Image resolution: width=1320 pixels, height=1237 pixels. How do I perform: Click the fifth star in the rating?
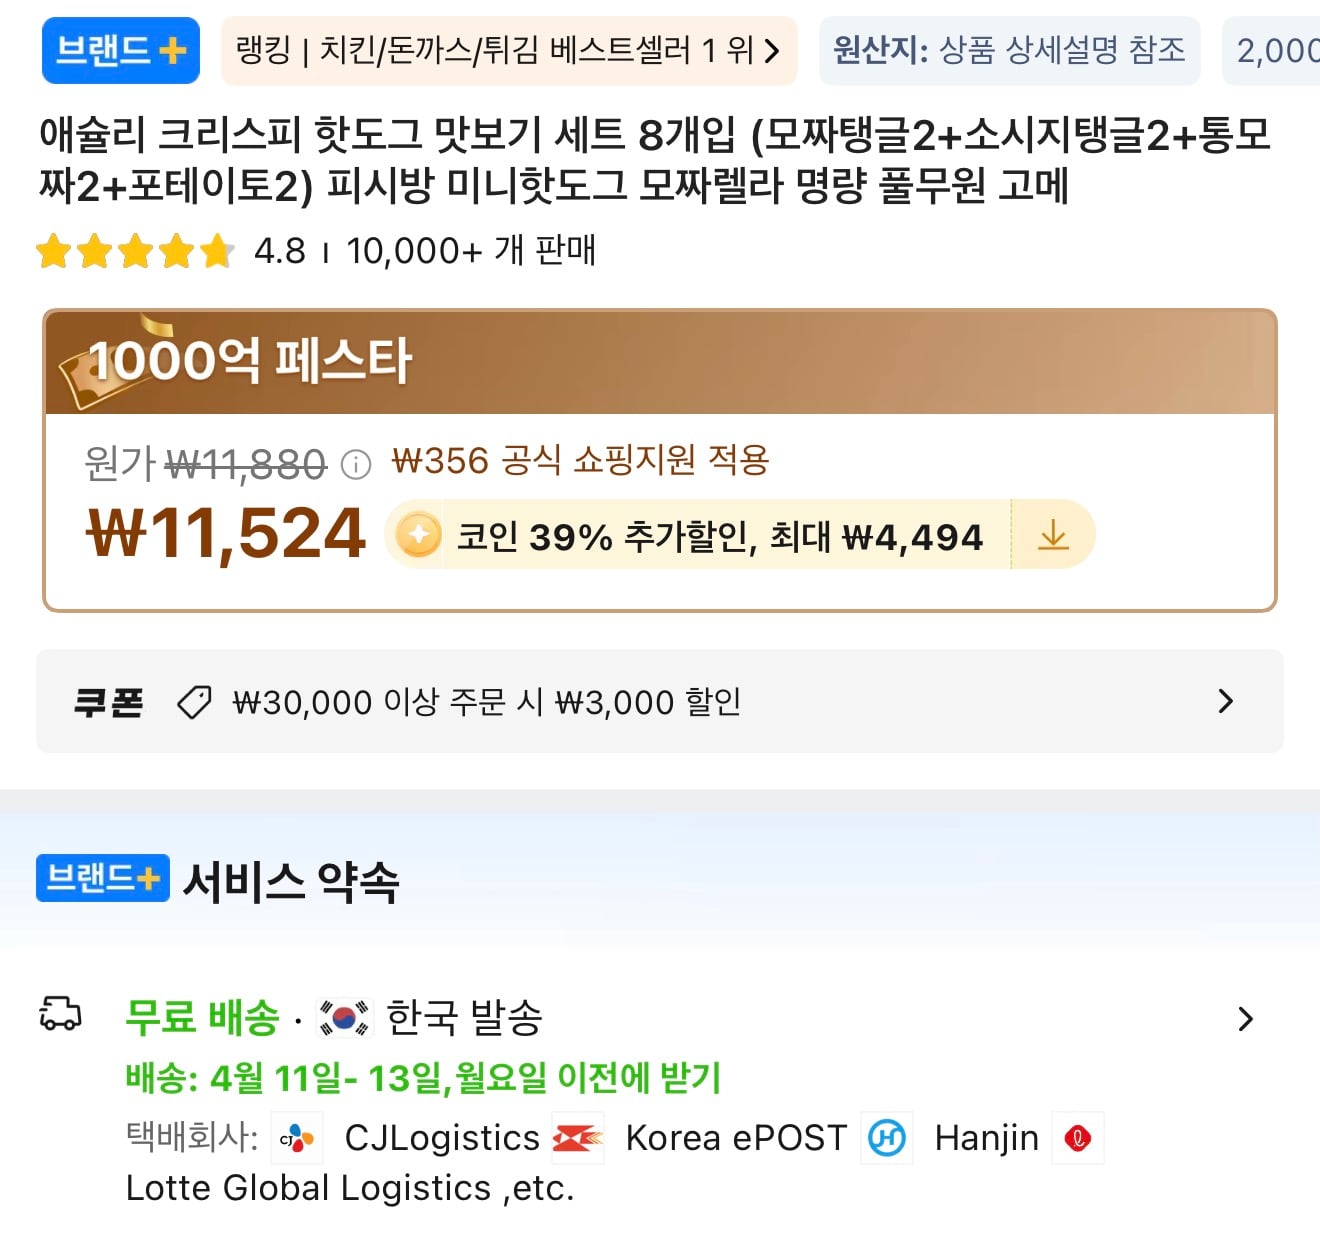(x=213, y=252)
